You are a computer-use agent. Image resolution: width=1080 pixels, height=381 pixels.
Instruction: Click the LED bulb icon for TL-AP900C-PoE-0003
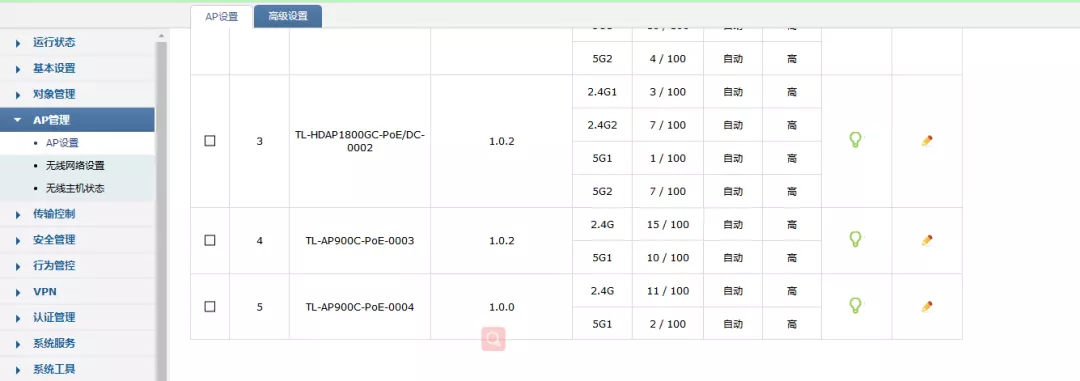coord(855,240)
